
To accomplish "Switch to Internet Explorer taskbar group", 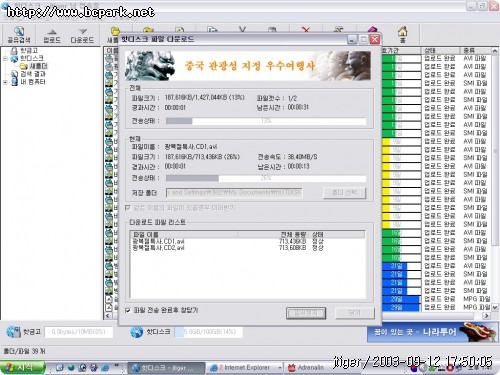I will (244, 368).
